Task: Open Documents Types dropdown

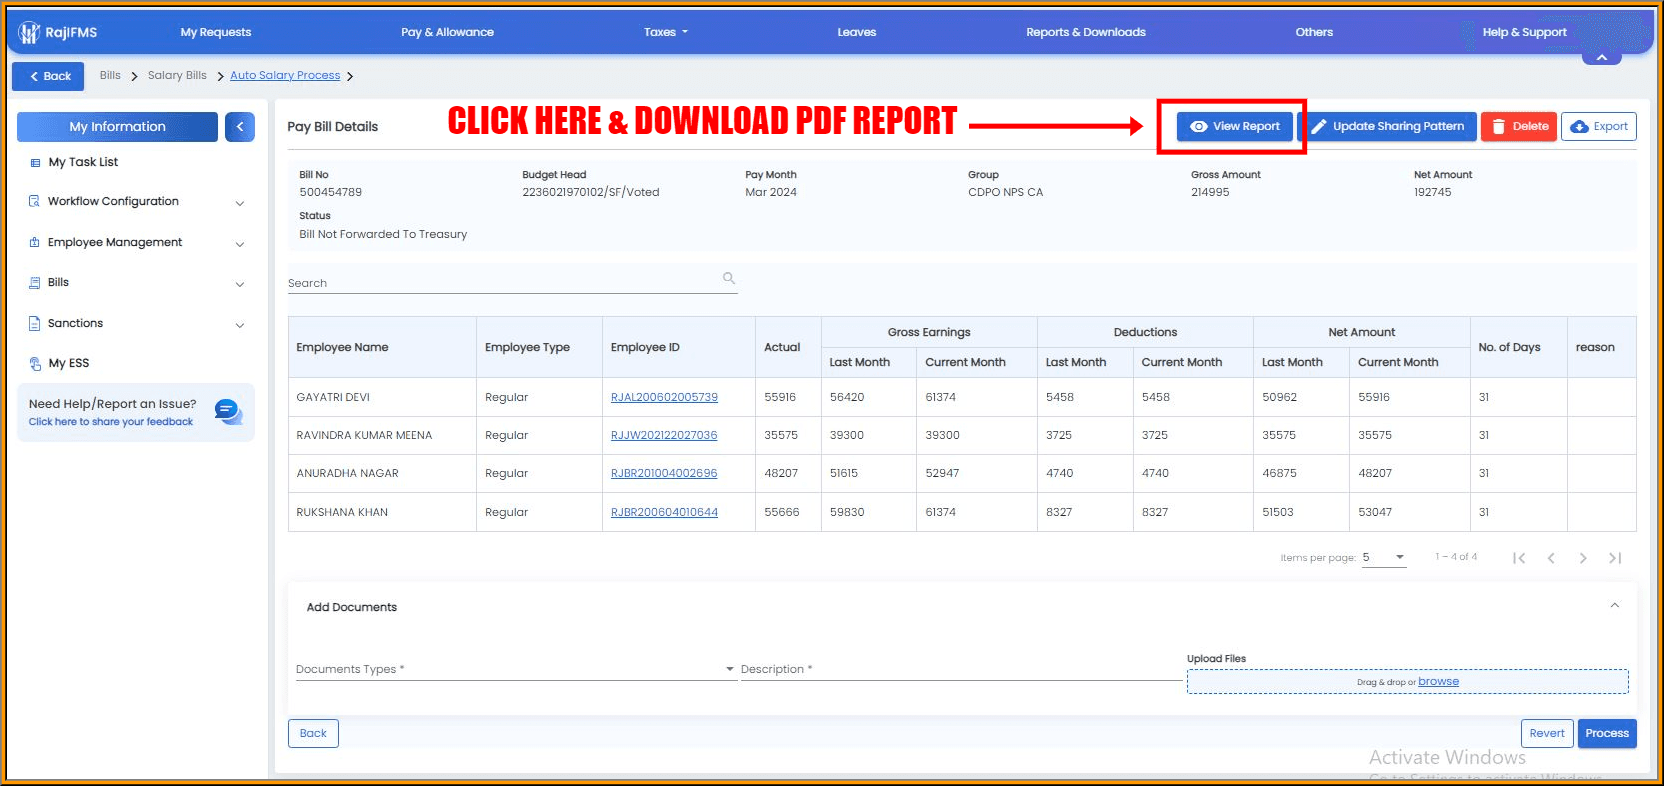Action: pyautogui.click(x=515, y=669)
